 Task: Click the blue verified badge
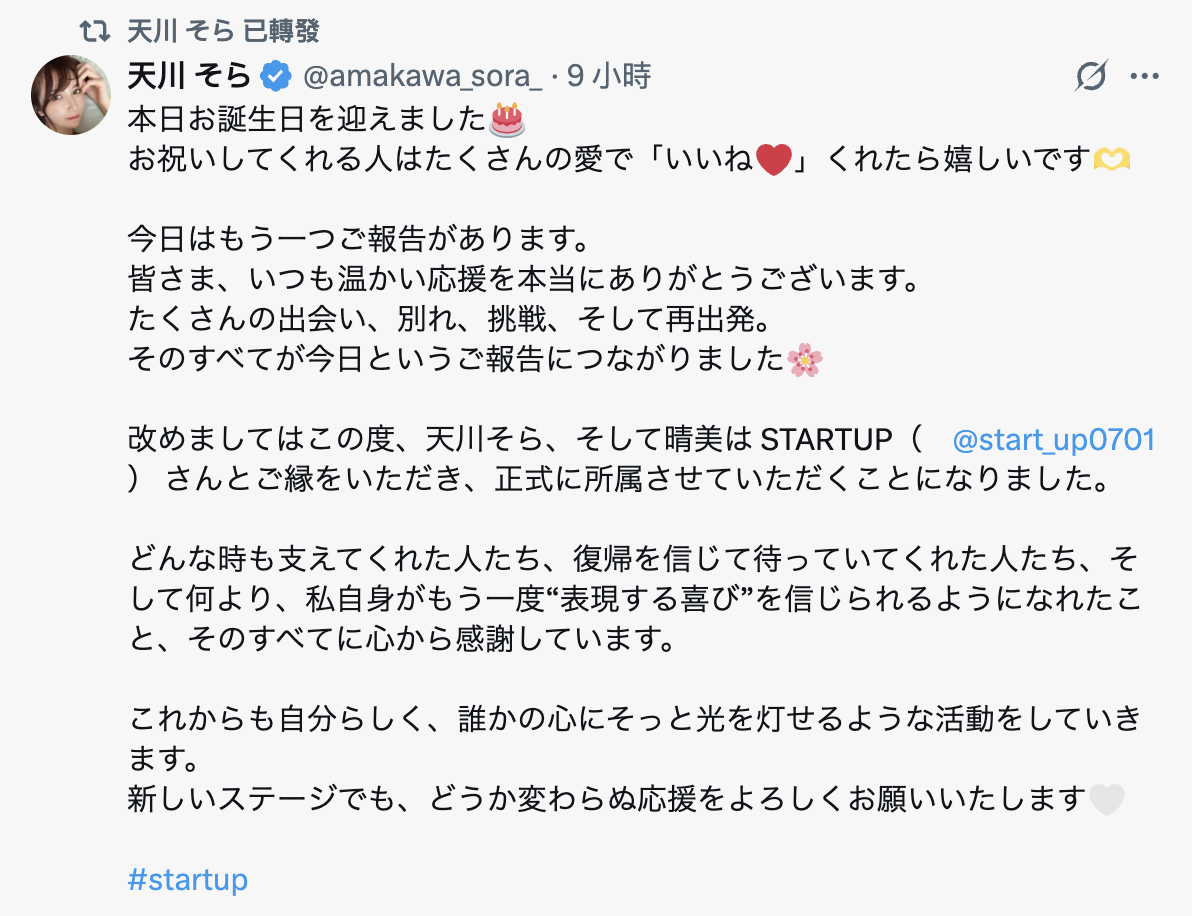pyautogui.click(x=276, y=75)
